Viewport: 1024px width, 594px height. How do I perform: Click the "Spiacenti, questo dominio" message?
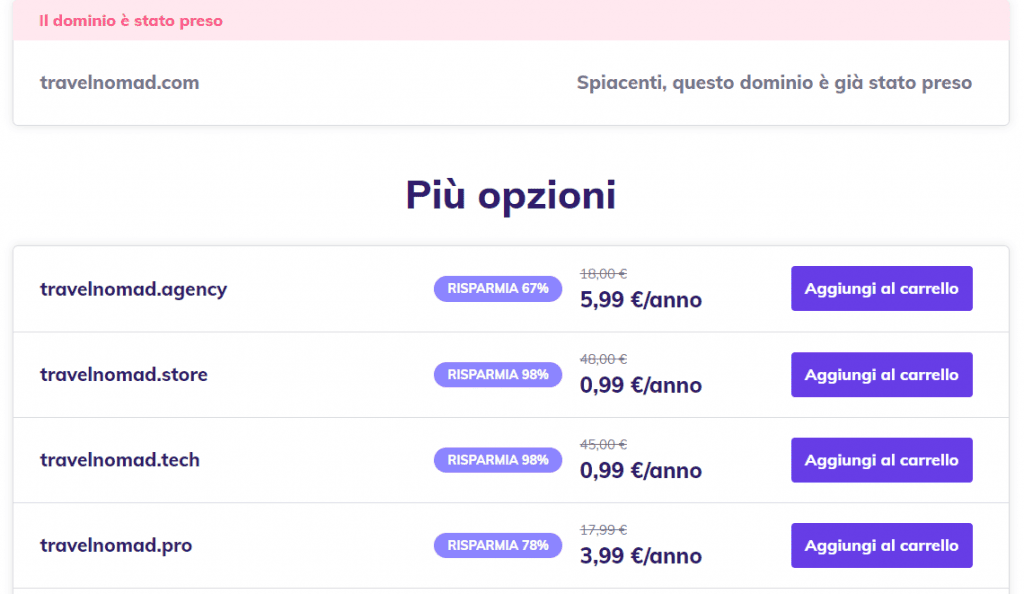(774, 83)
